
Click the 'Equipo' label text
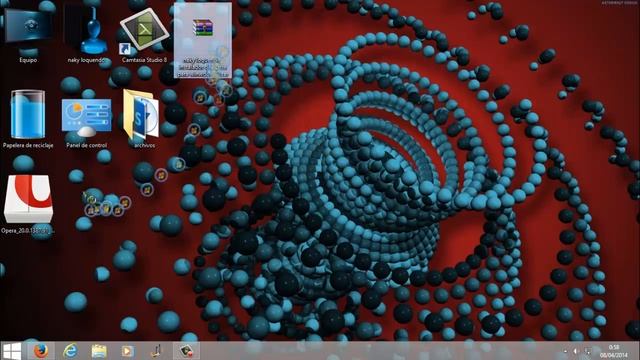pyautogui.click(x=28, y=60)
